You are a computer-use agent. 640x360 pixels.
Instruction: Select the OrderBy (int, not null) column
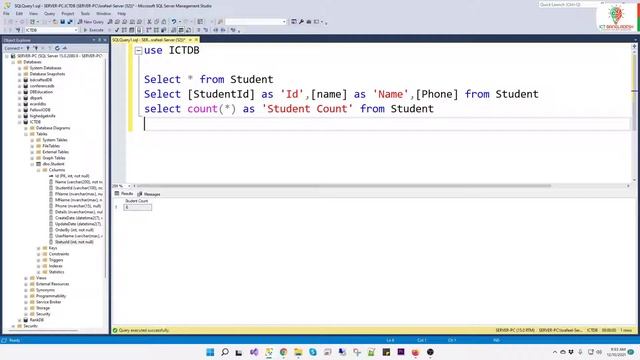[x=74, y=230]
